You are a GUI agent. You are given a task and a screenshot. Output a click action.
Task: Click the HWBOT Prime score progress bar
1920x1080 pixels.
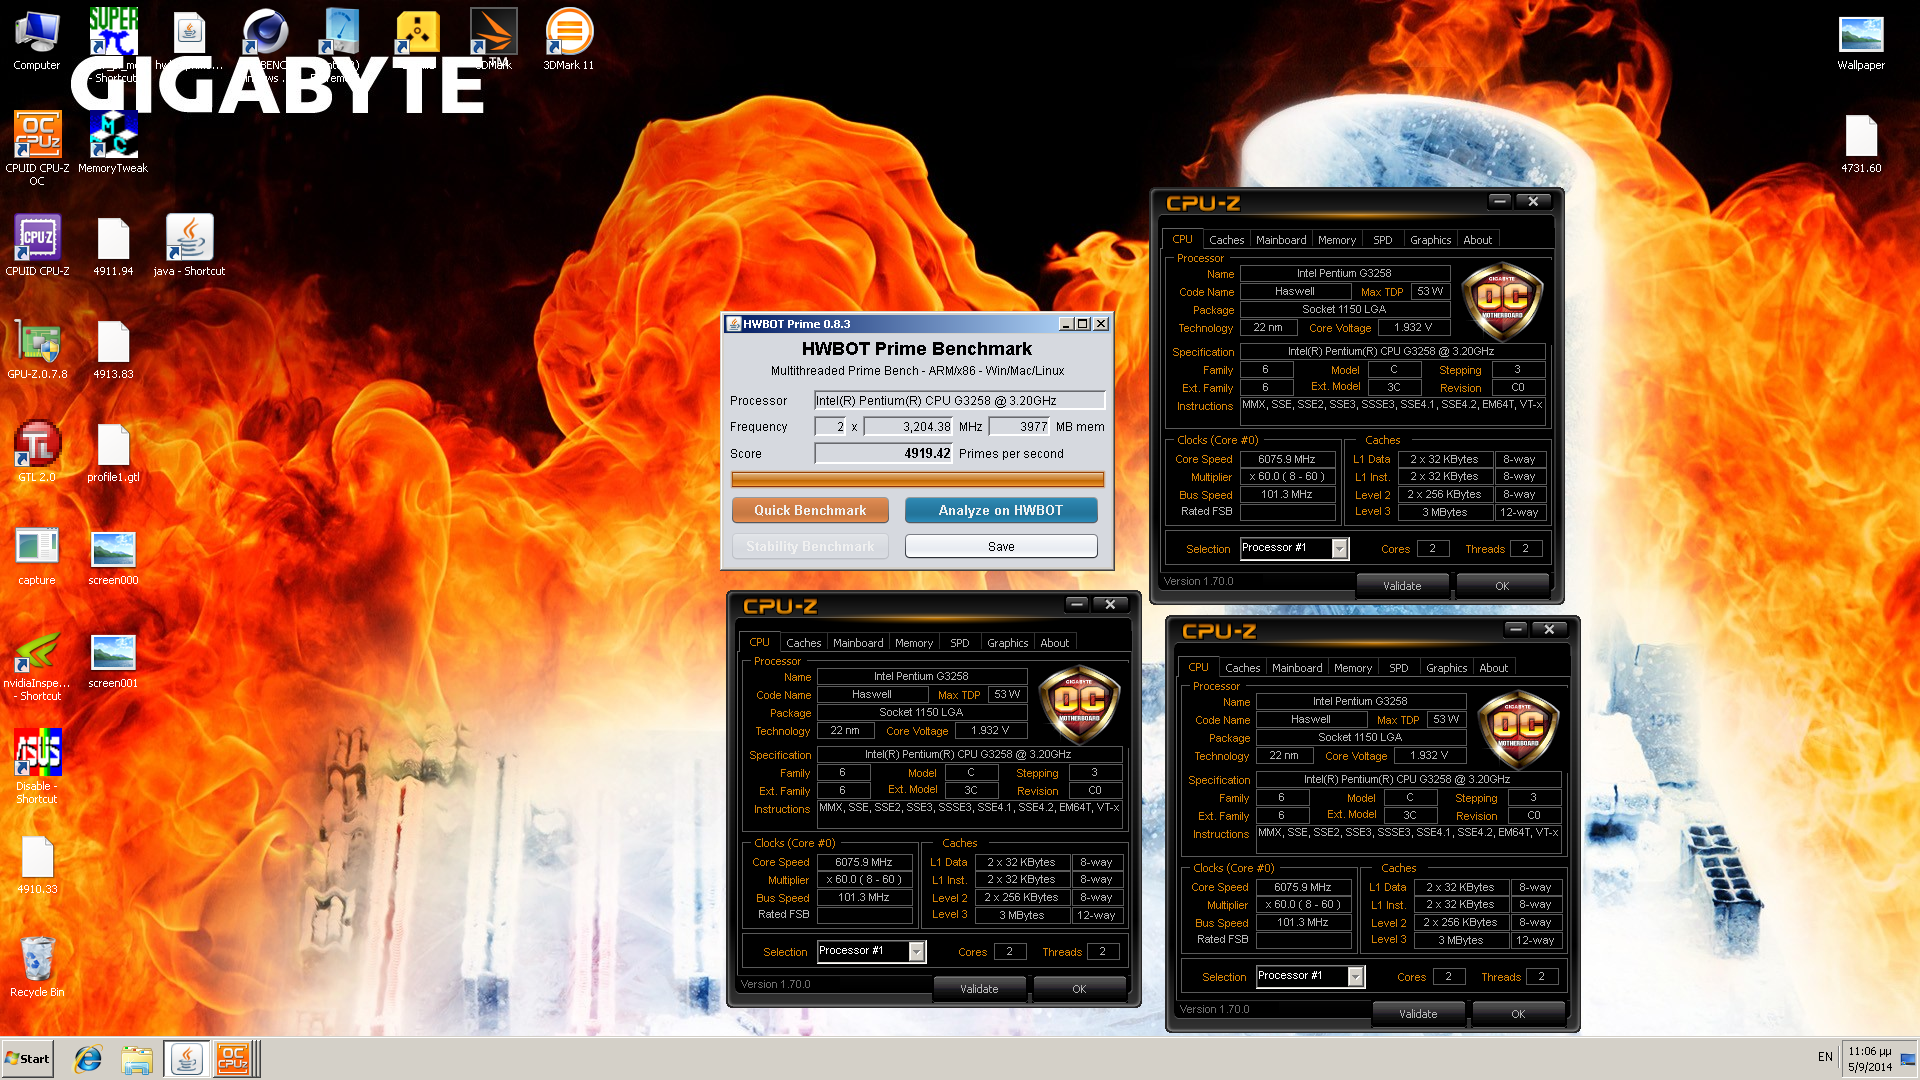[917, 480]
